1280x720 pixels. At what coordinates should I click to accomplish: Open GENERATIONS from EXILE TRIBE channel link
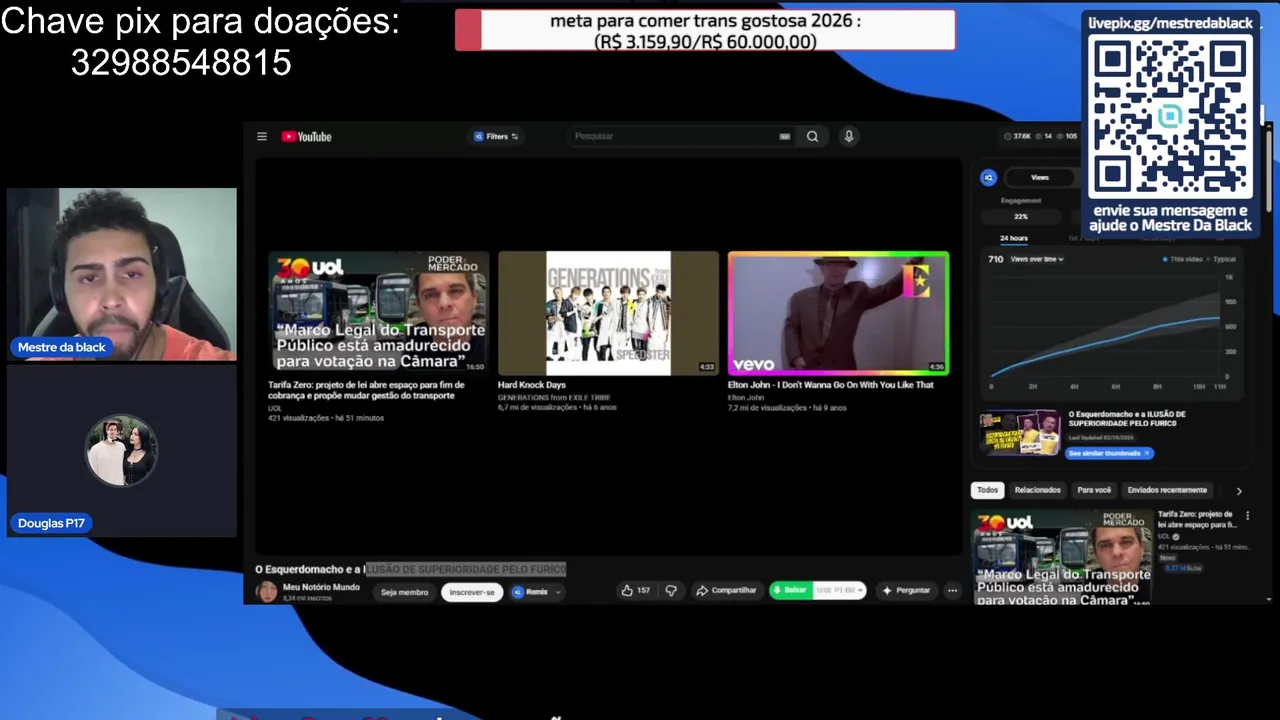[x=554, y=398]
